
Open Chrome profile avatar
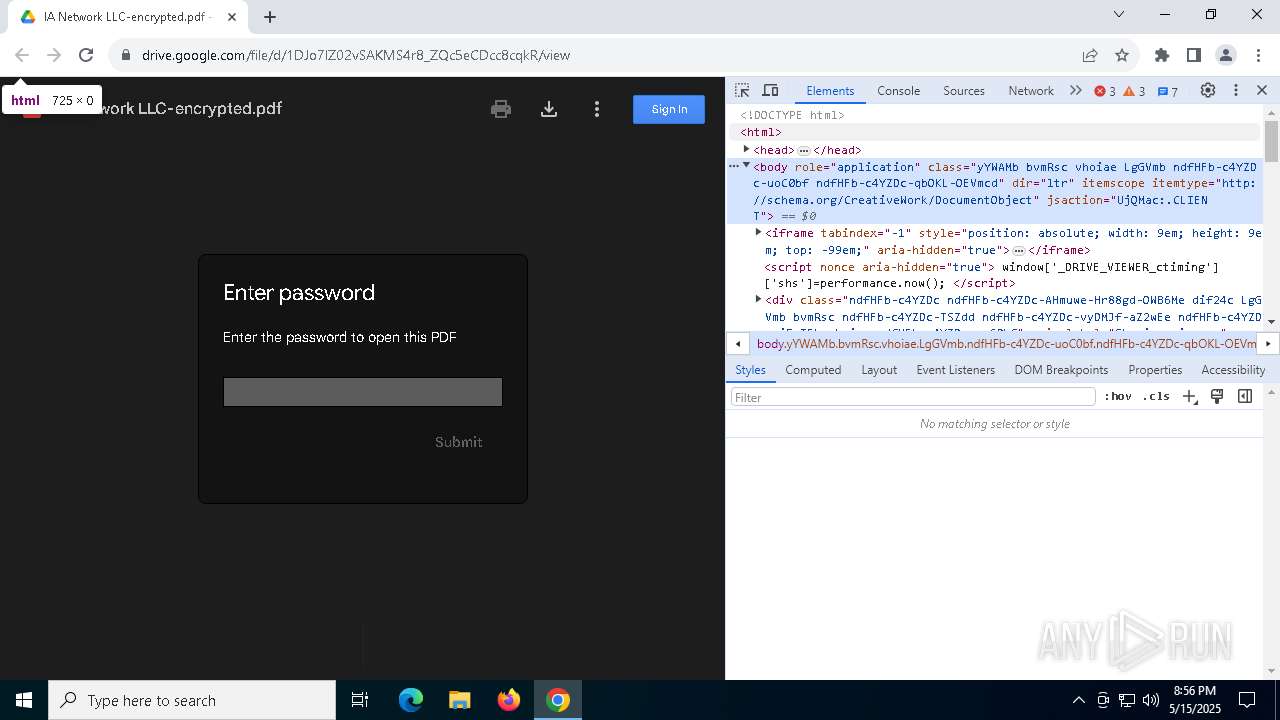(1226, 55)
